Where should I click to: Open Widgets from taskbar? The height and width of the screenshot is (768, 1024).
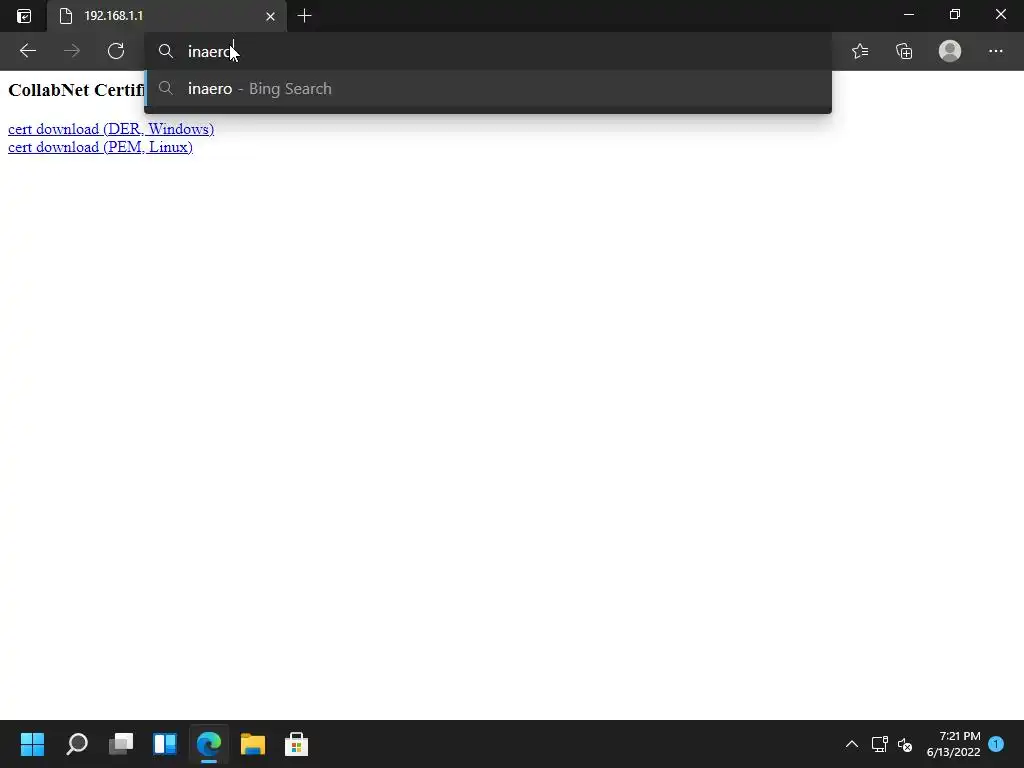pyautogui.click(x=165, y=744)
